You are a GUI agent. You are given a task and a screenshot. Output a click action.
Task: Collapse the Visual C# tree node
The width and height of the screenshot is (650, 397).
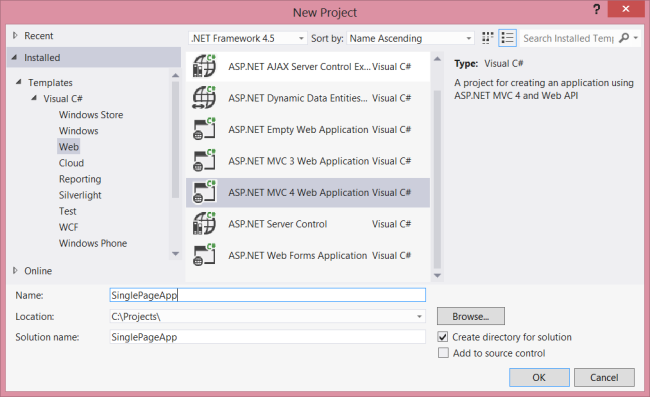34,98
